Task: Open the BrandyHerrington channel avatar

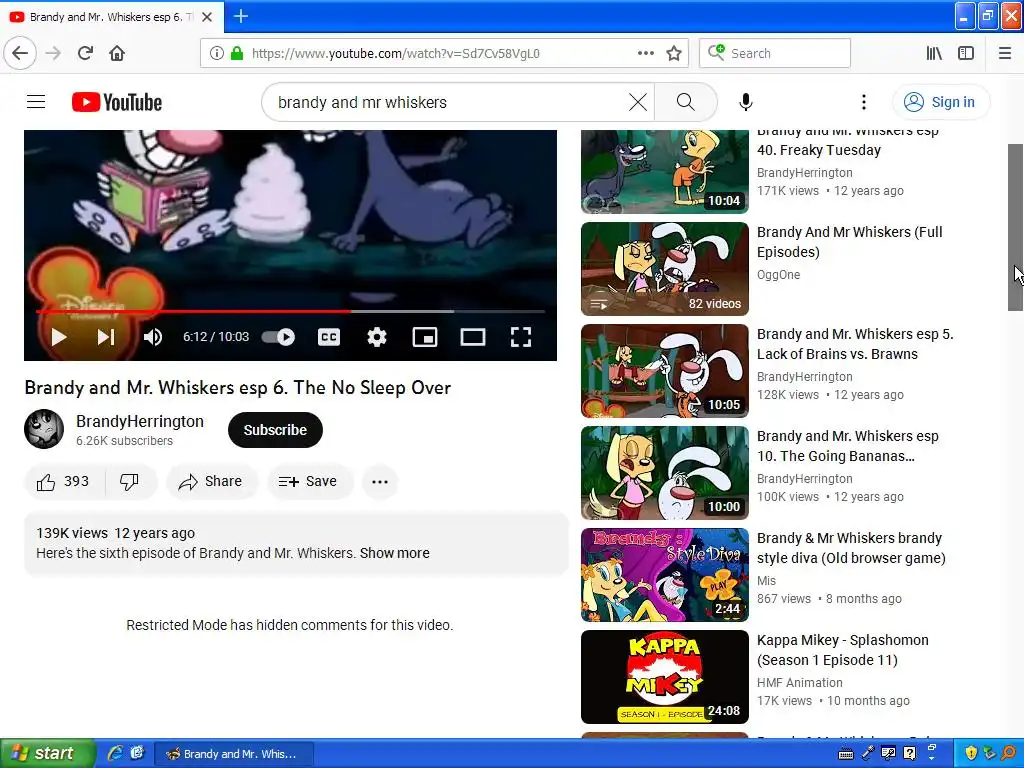Action: coord(44,429)
